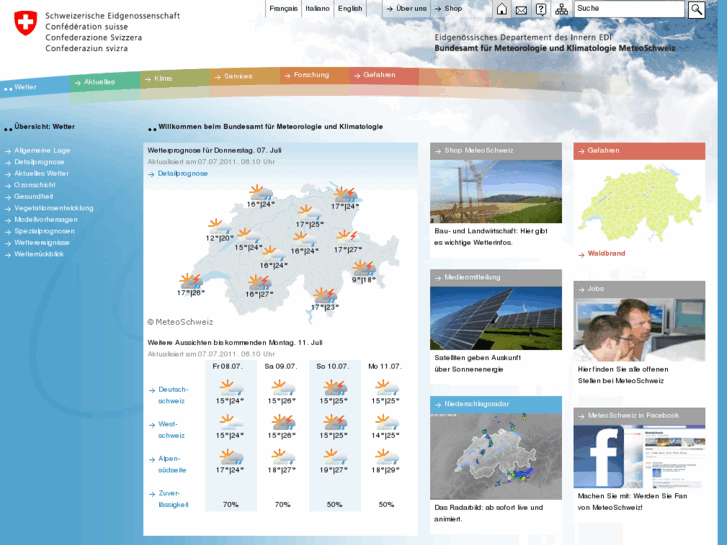727x545 pixels.
Task: Click the Gefahren Switzerland hazard map
Action: (639, 203)
